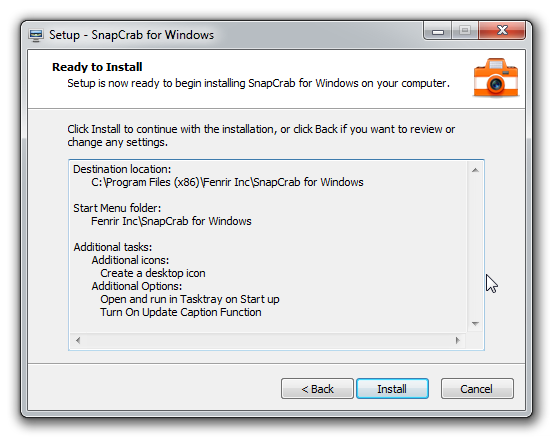Click 'Fenrir Inc\SnapCrab for Windows' start menu line
The image size is (553, 438).
click(x=171, y=221)
